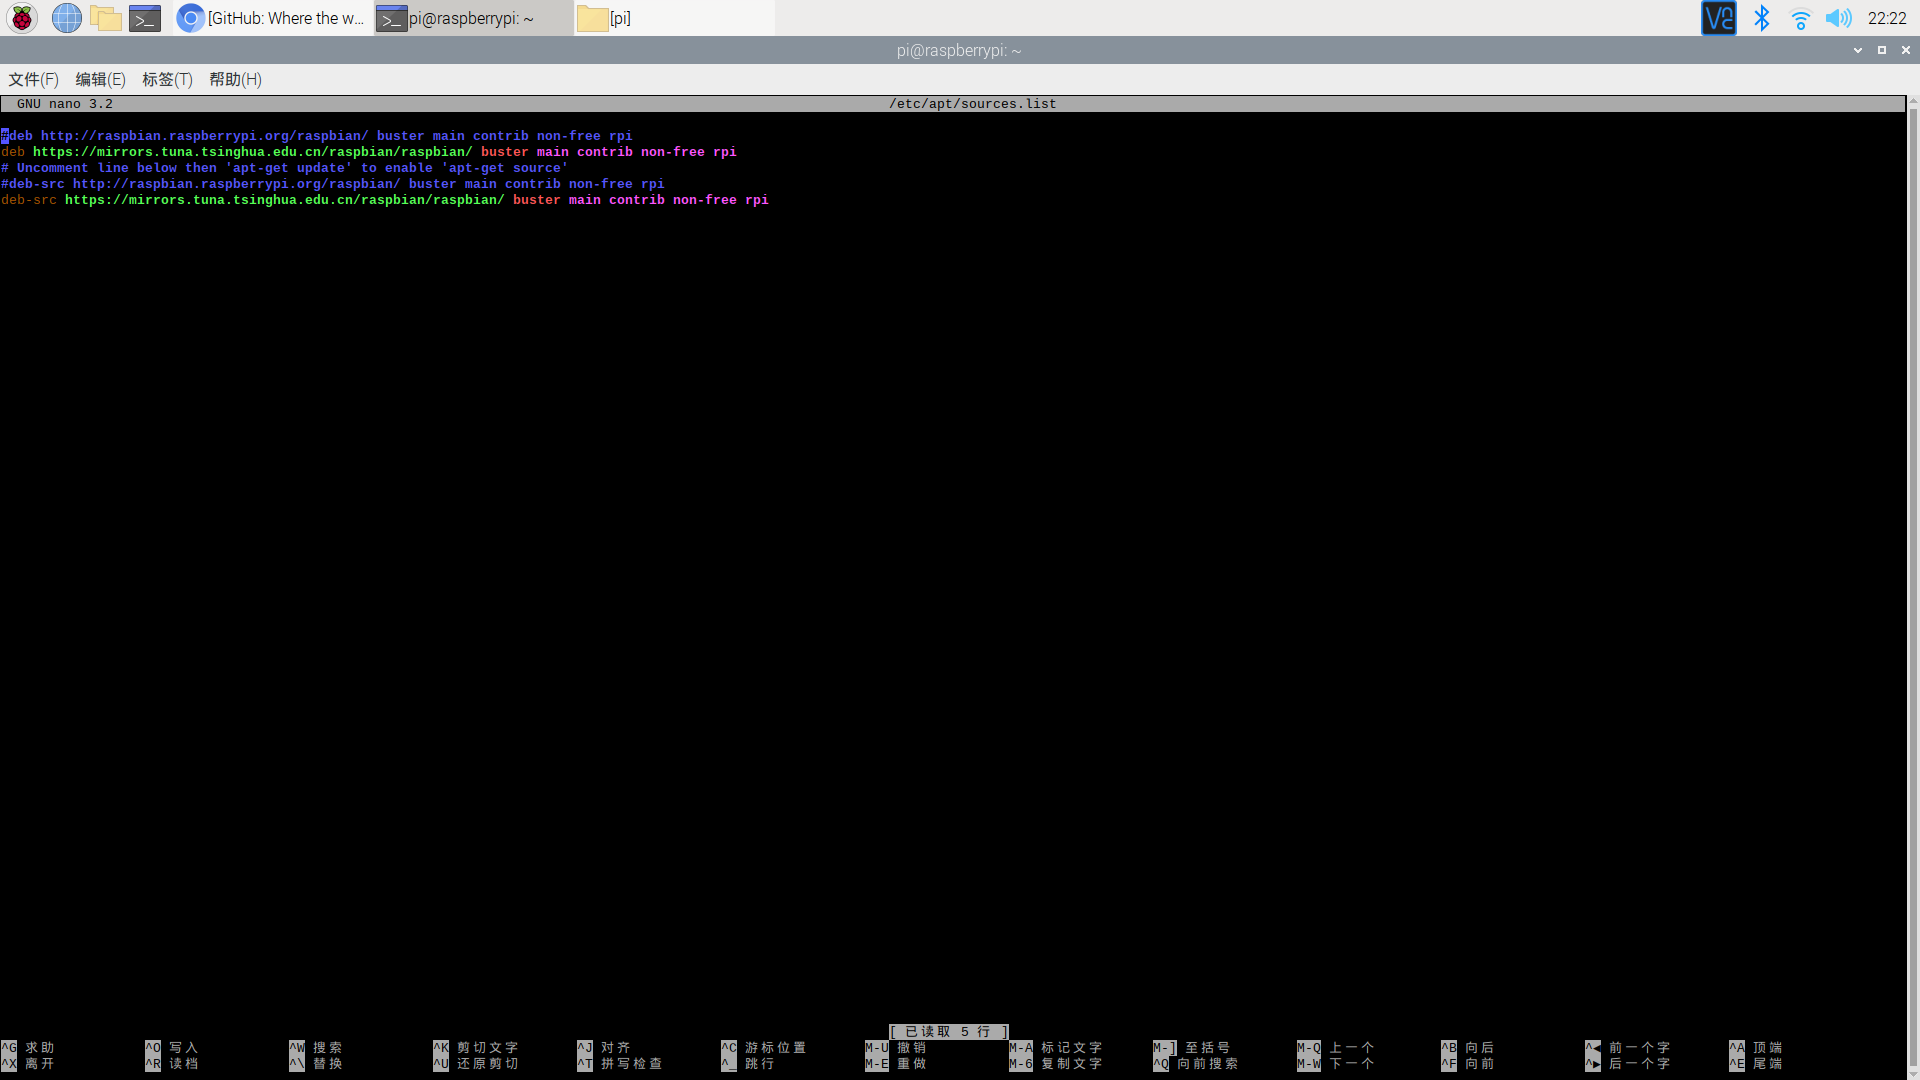Screen dimensions: 1920x1080
Task: Minimize the terminal window
Action: click(1858, 50)
